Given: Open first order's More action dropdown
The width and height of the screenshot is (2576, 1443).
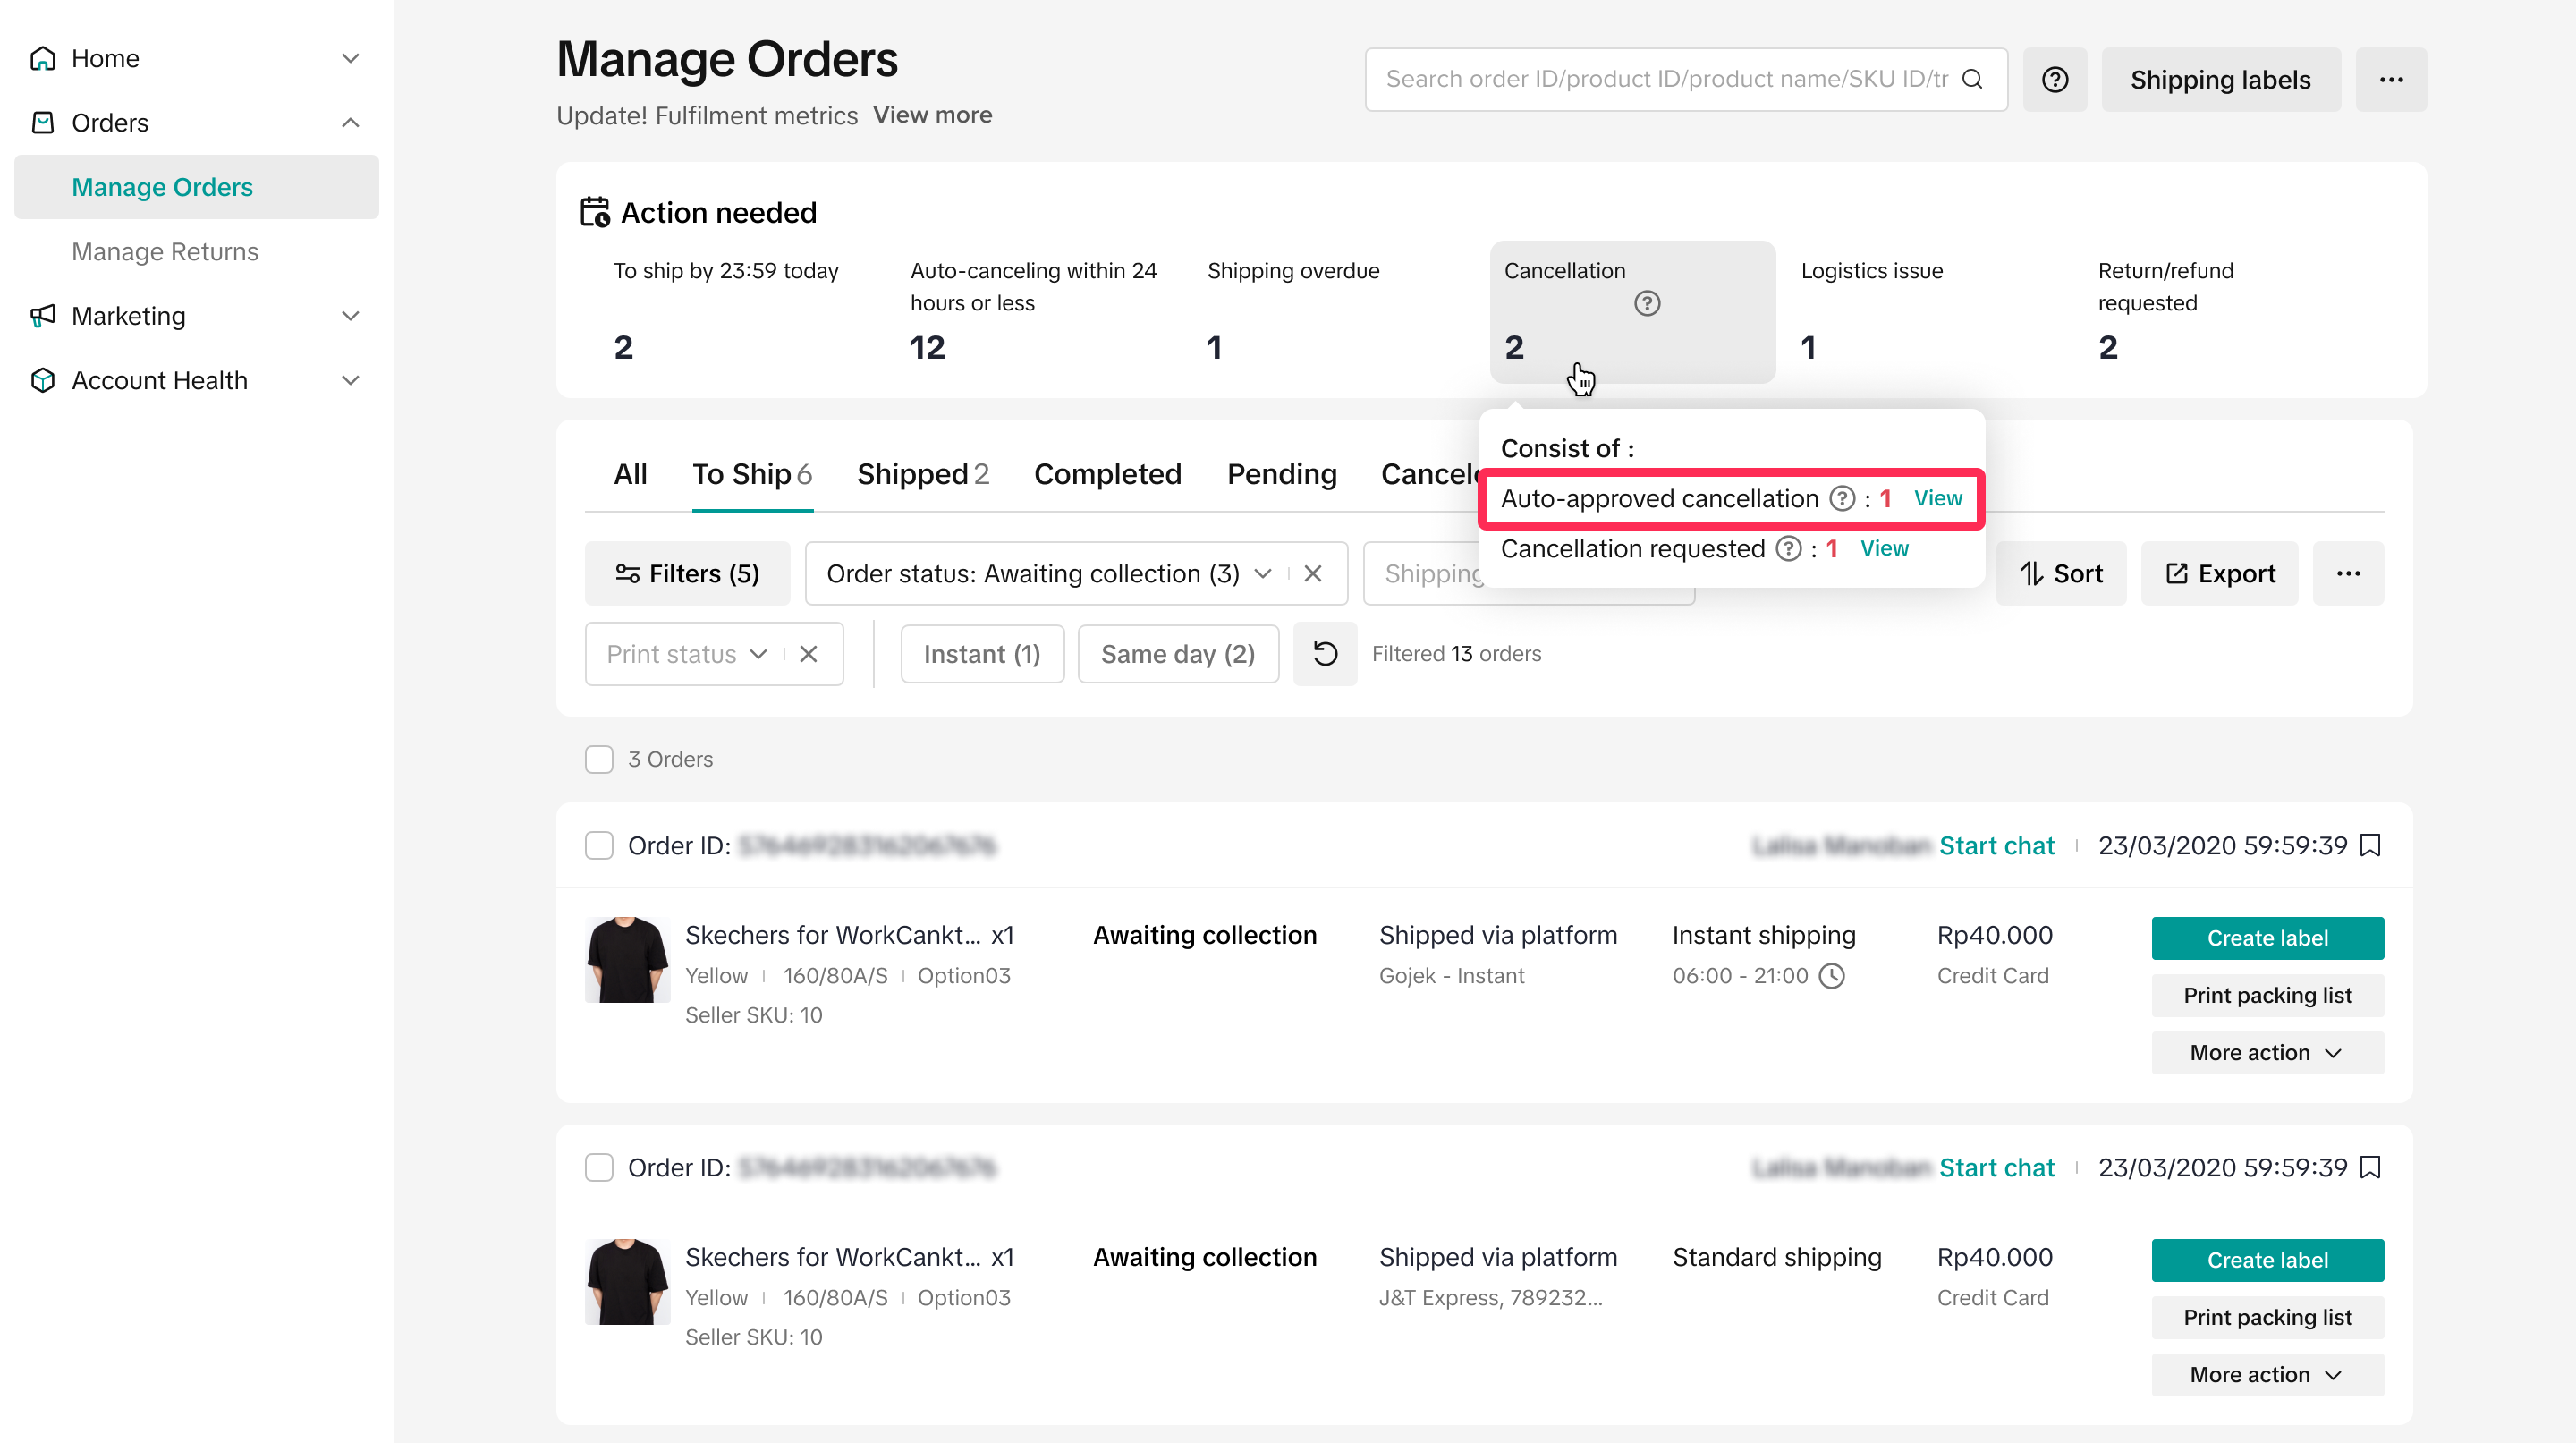Looking at the screenshot, I should coord(2266,1052).
